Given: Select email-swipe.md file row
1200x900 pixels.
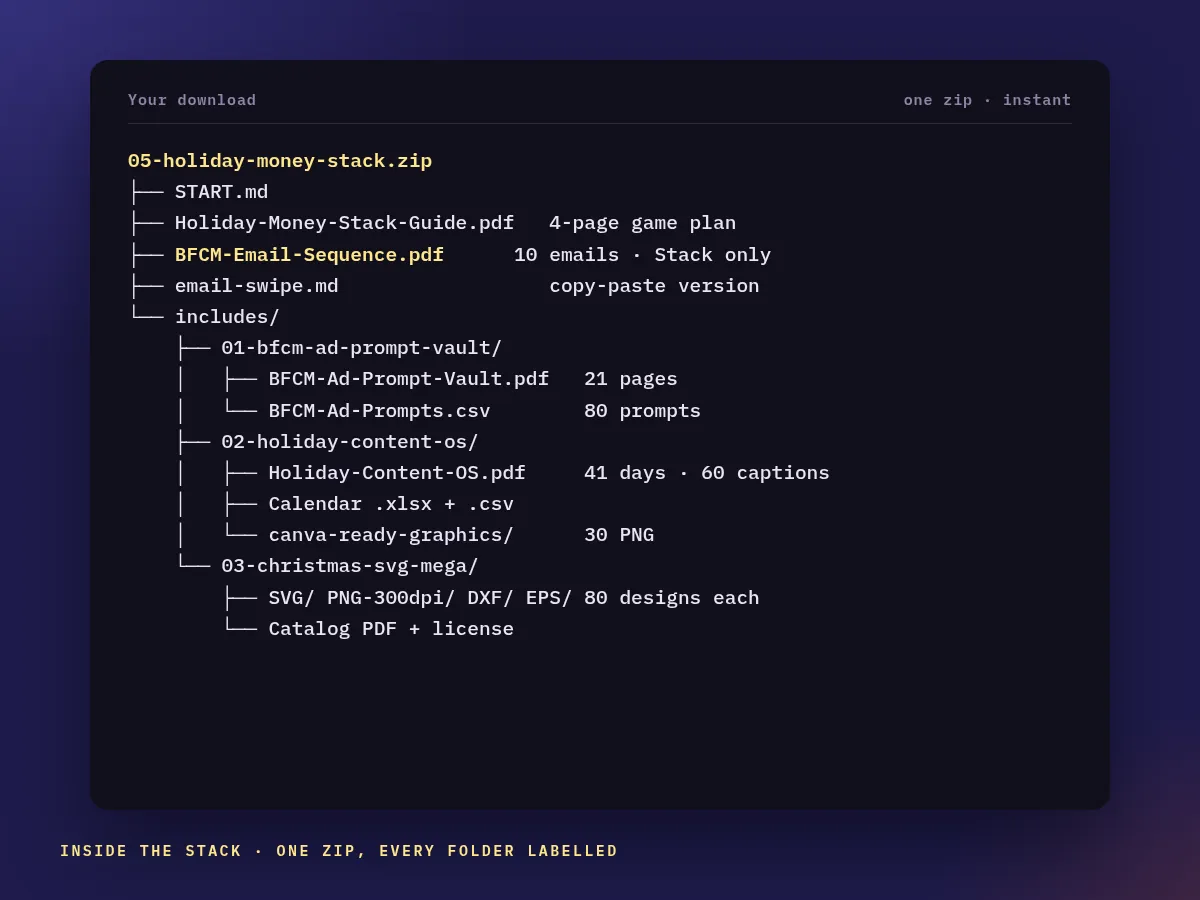Looking at the screenshot, I should [256, 286].
